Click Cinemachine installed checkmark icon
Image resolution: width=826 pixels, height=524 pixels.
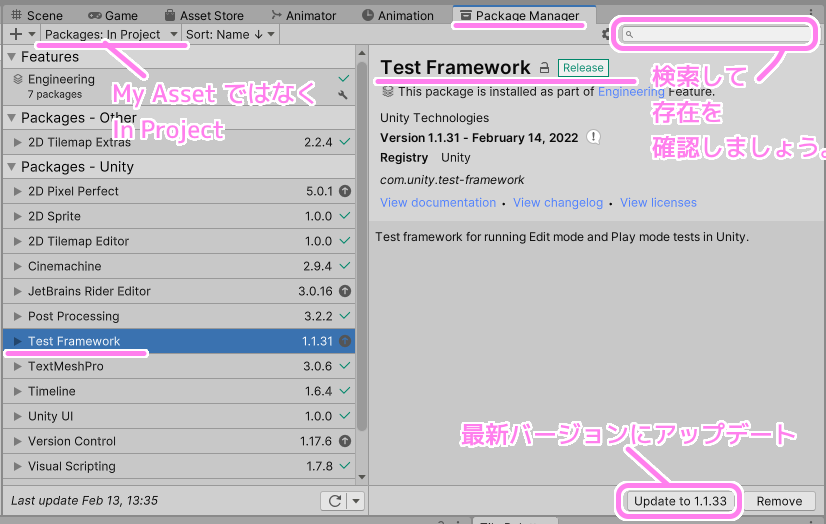[345, 265]
